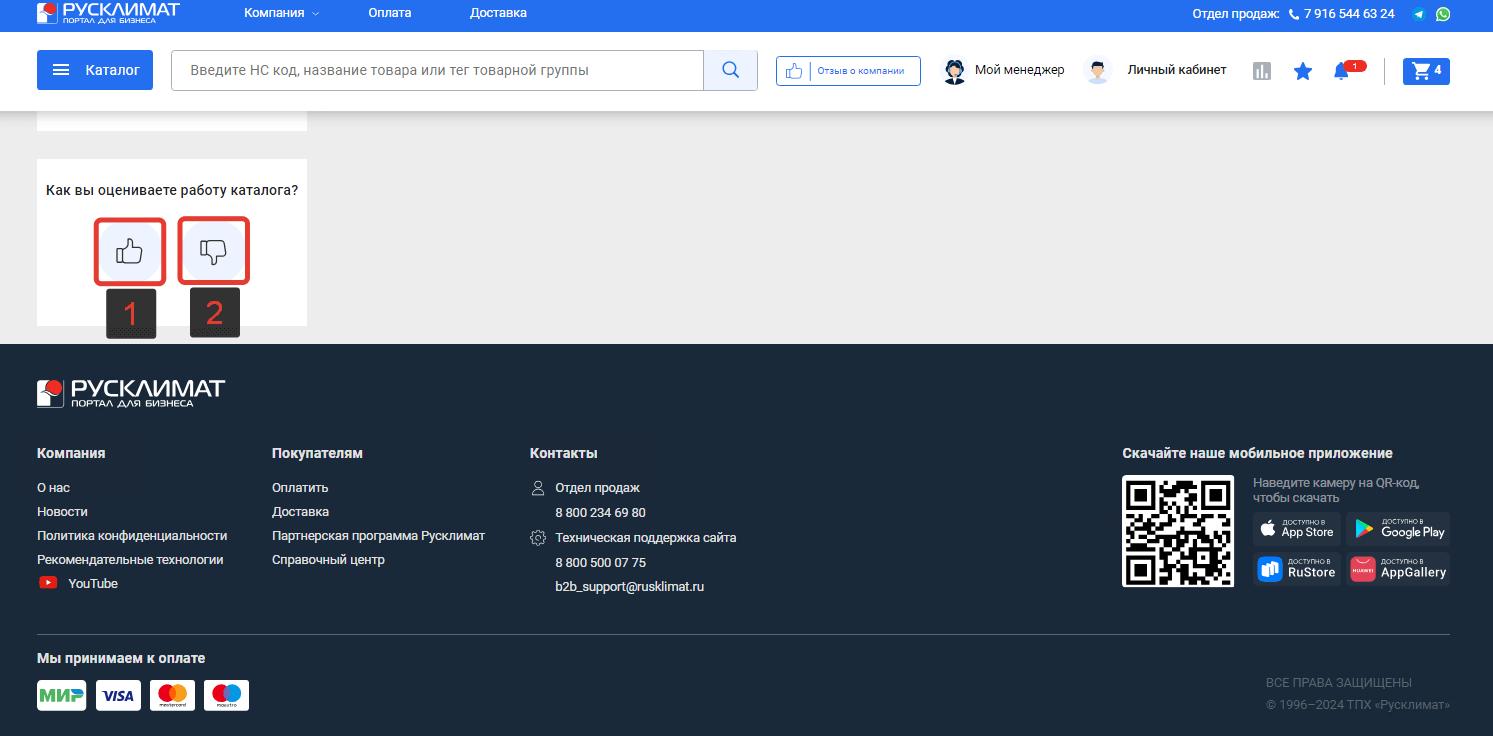Open Партнерская программа Русклимат link

378,536
